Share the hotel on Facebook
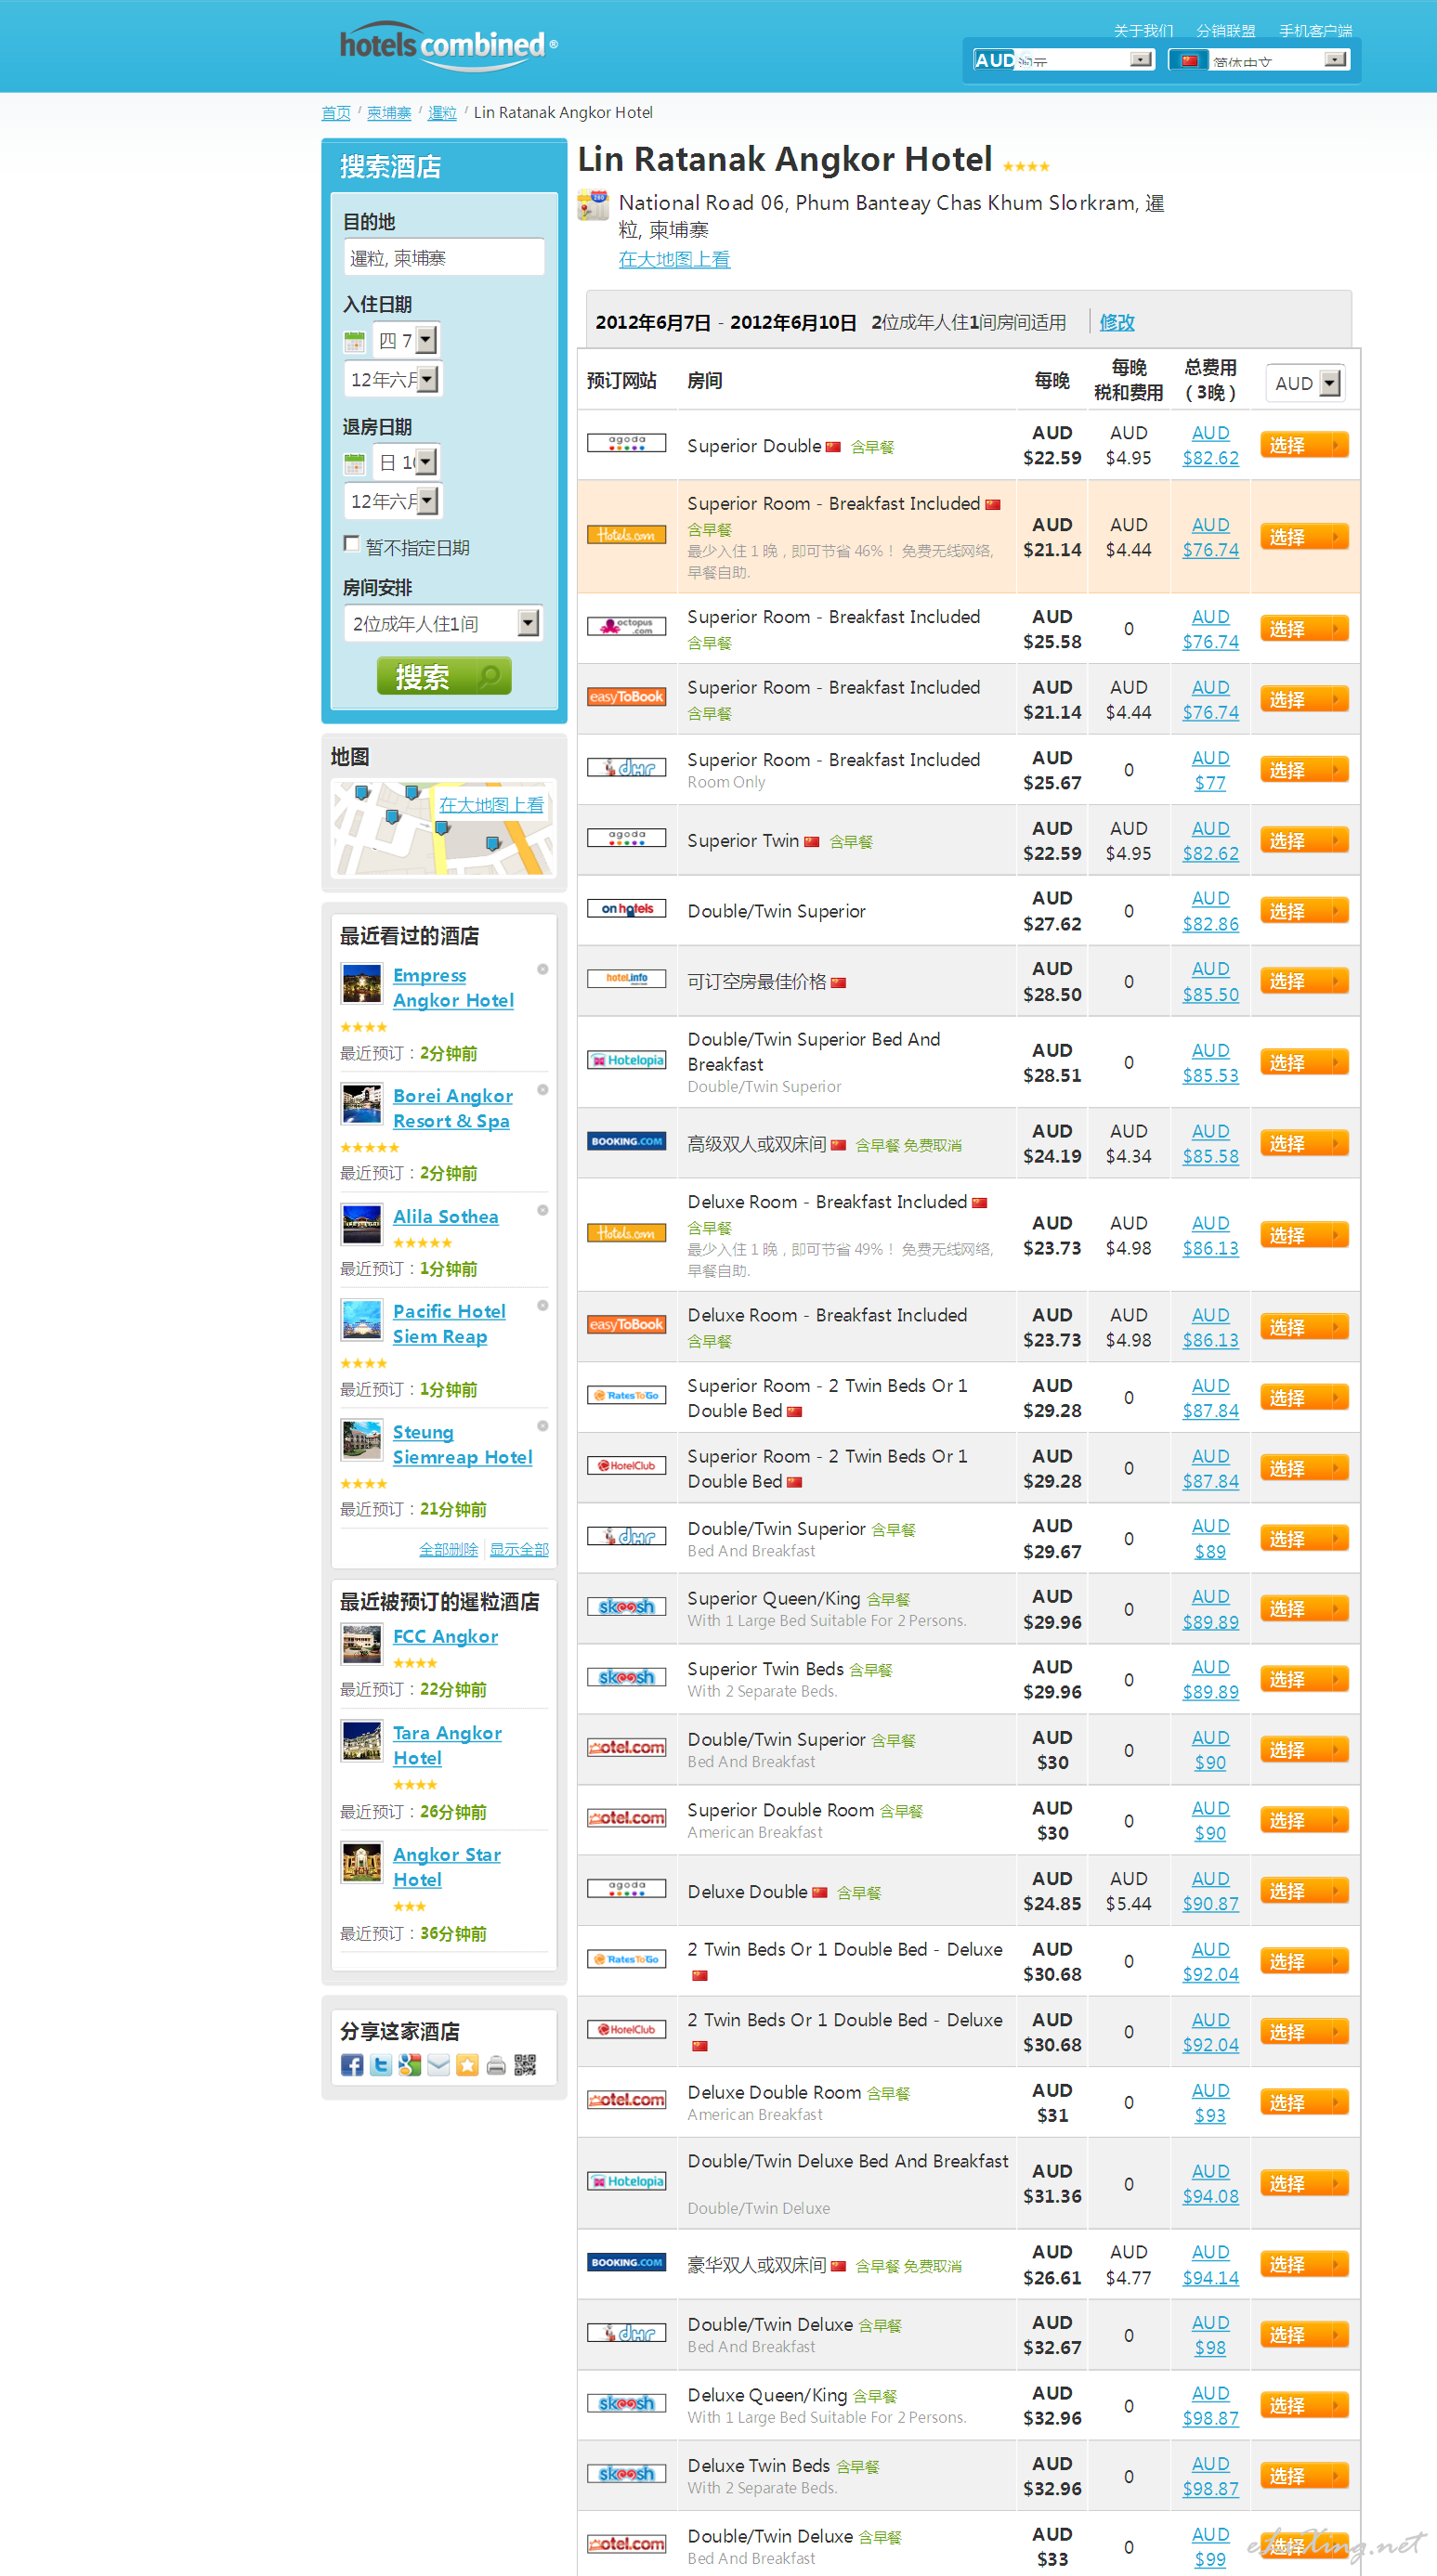 click(351, 2064)
